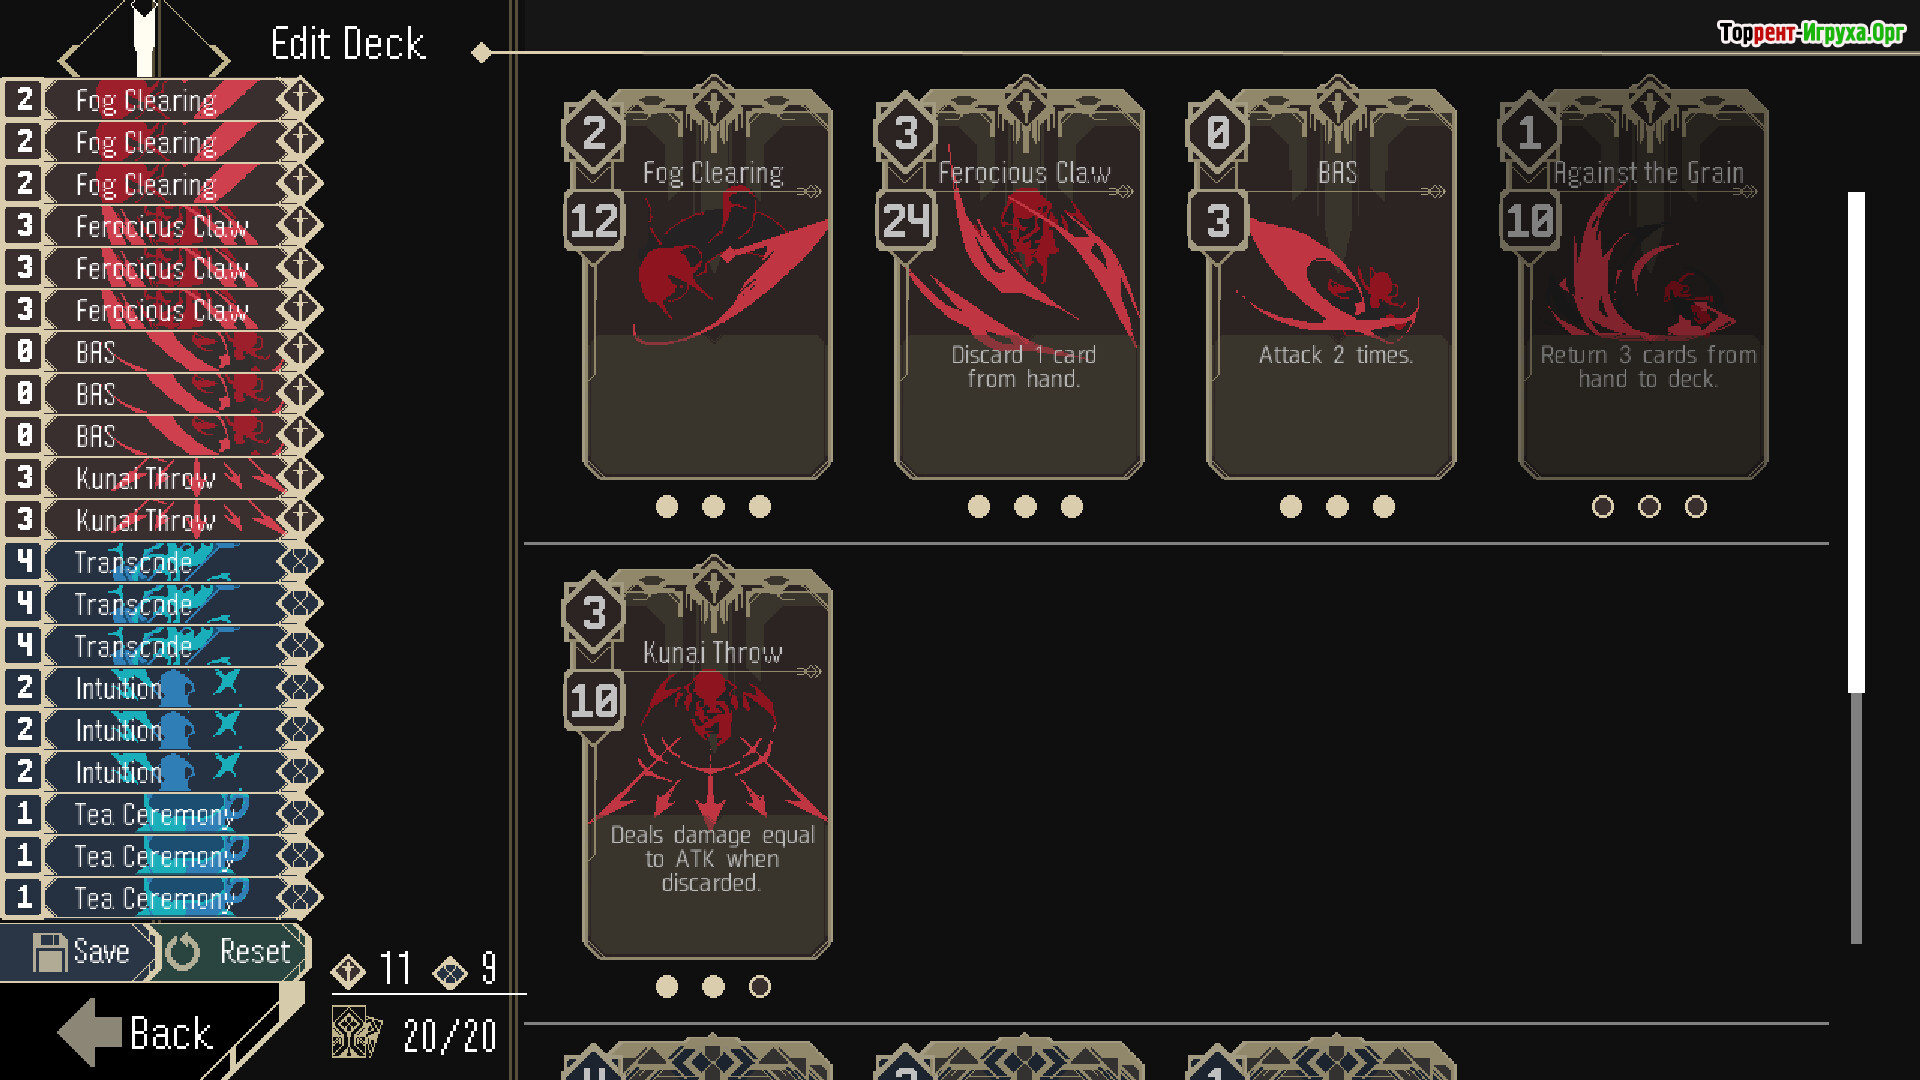
Task: Select the first Ferocious Claw deck entry
Action: (162, 226)
